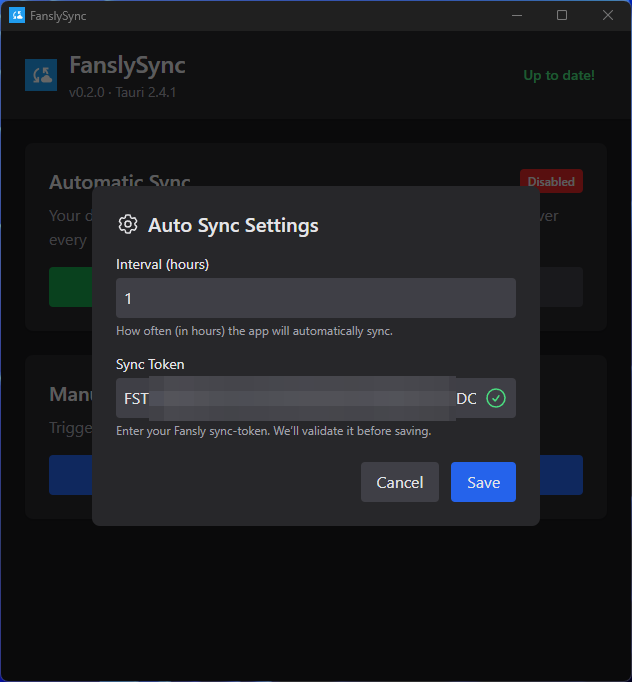
Task: Click the green "Up to date!" status
Action: point(558,76)
